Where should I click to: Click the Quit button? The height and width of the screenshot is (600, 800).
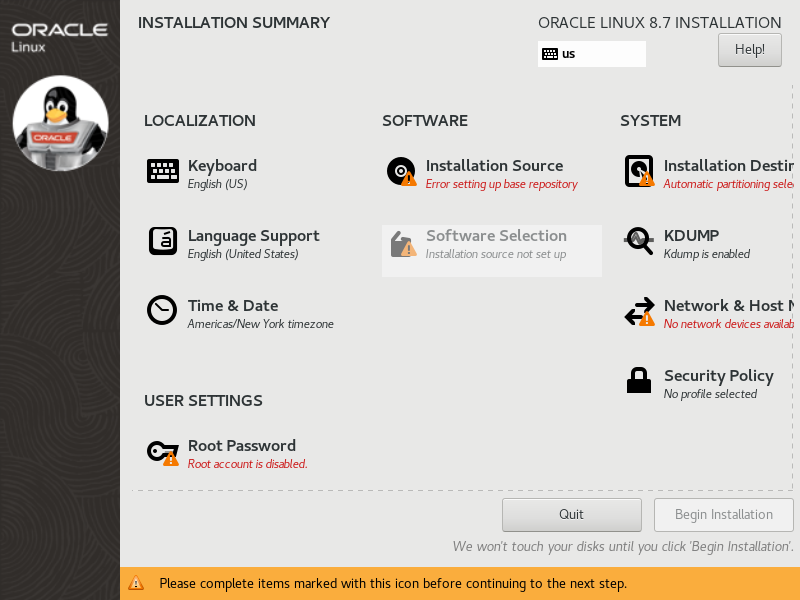pyautogui.click(x=571, y=514)
